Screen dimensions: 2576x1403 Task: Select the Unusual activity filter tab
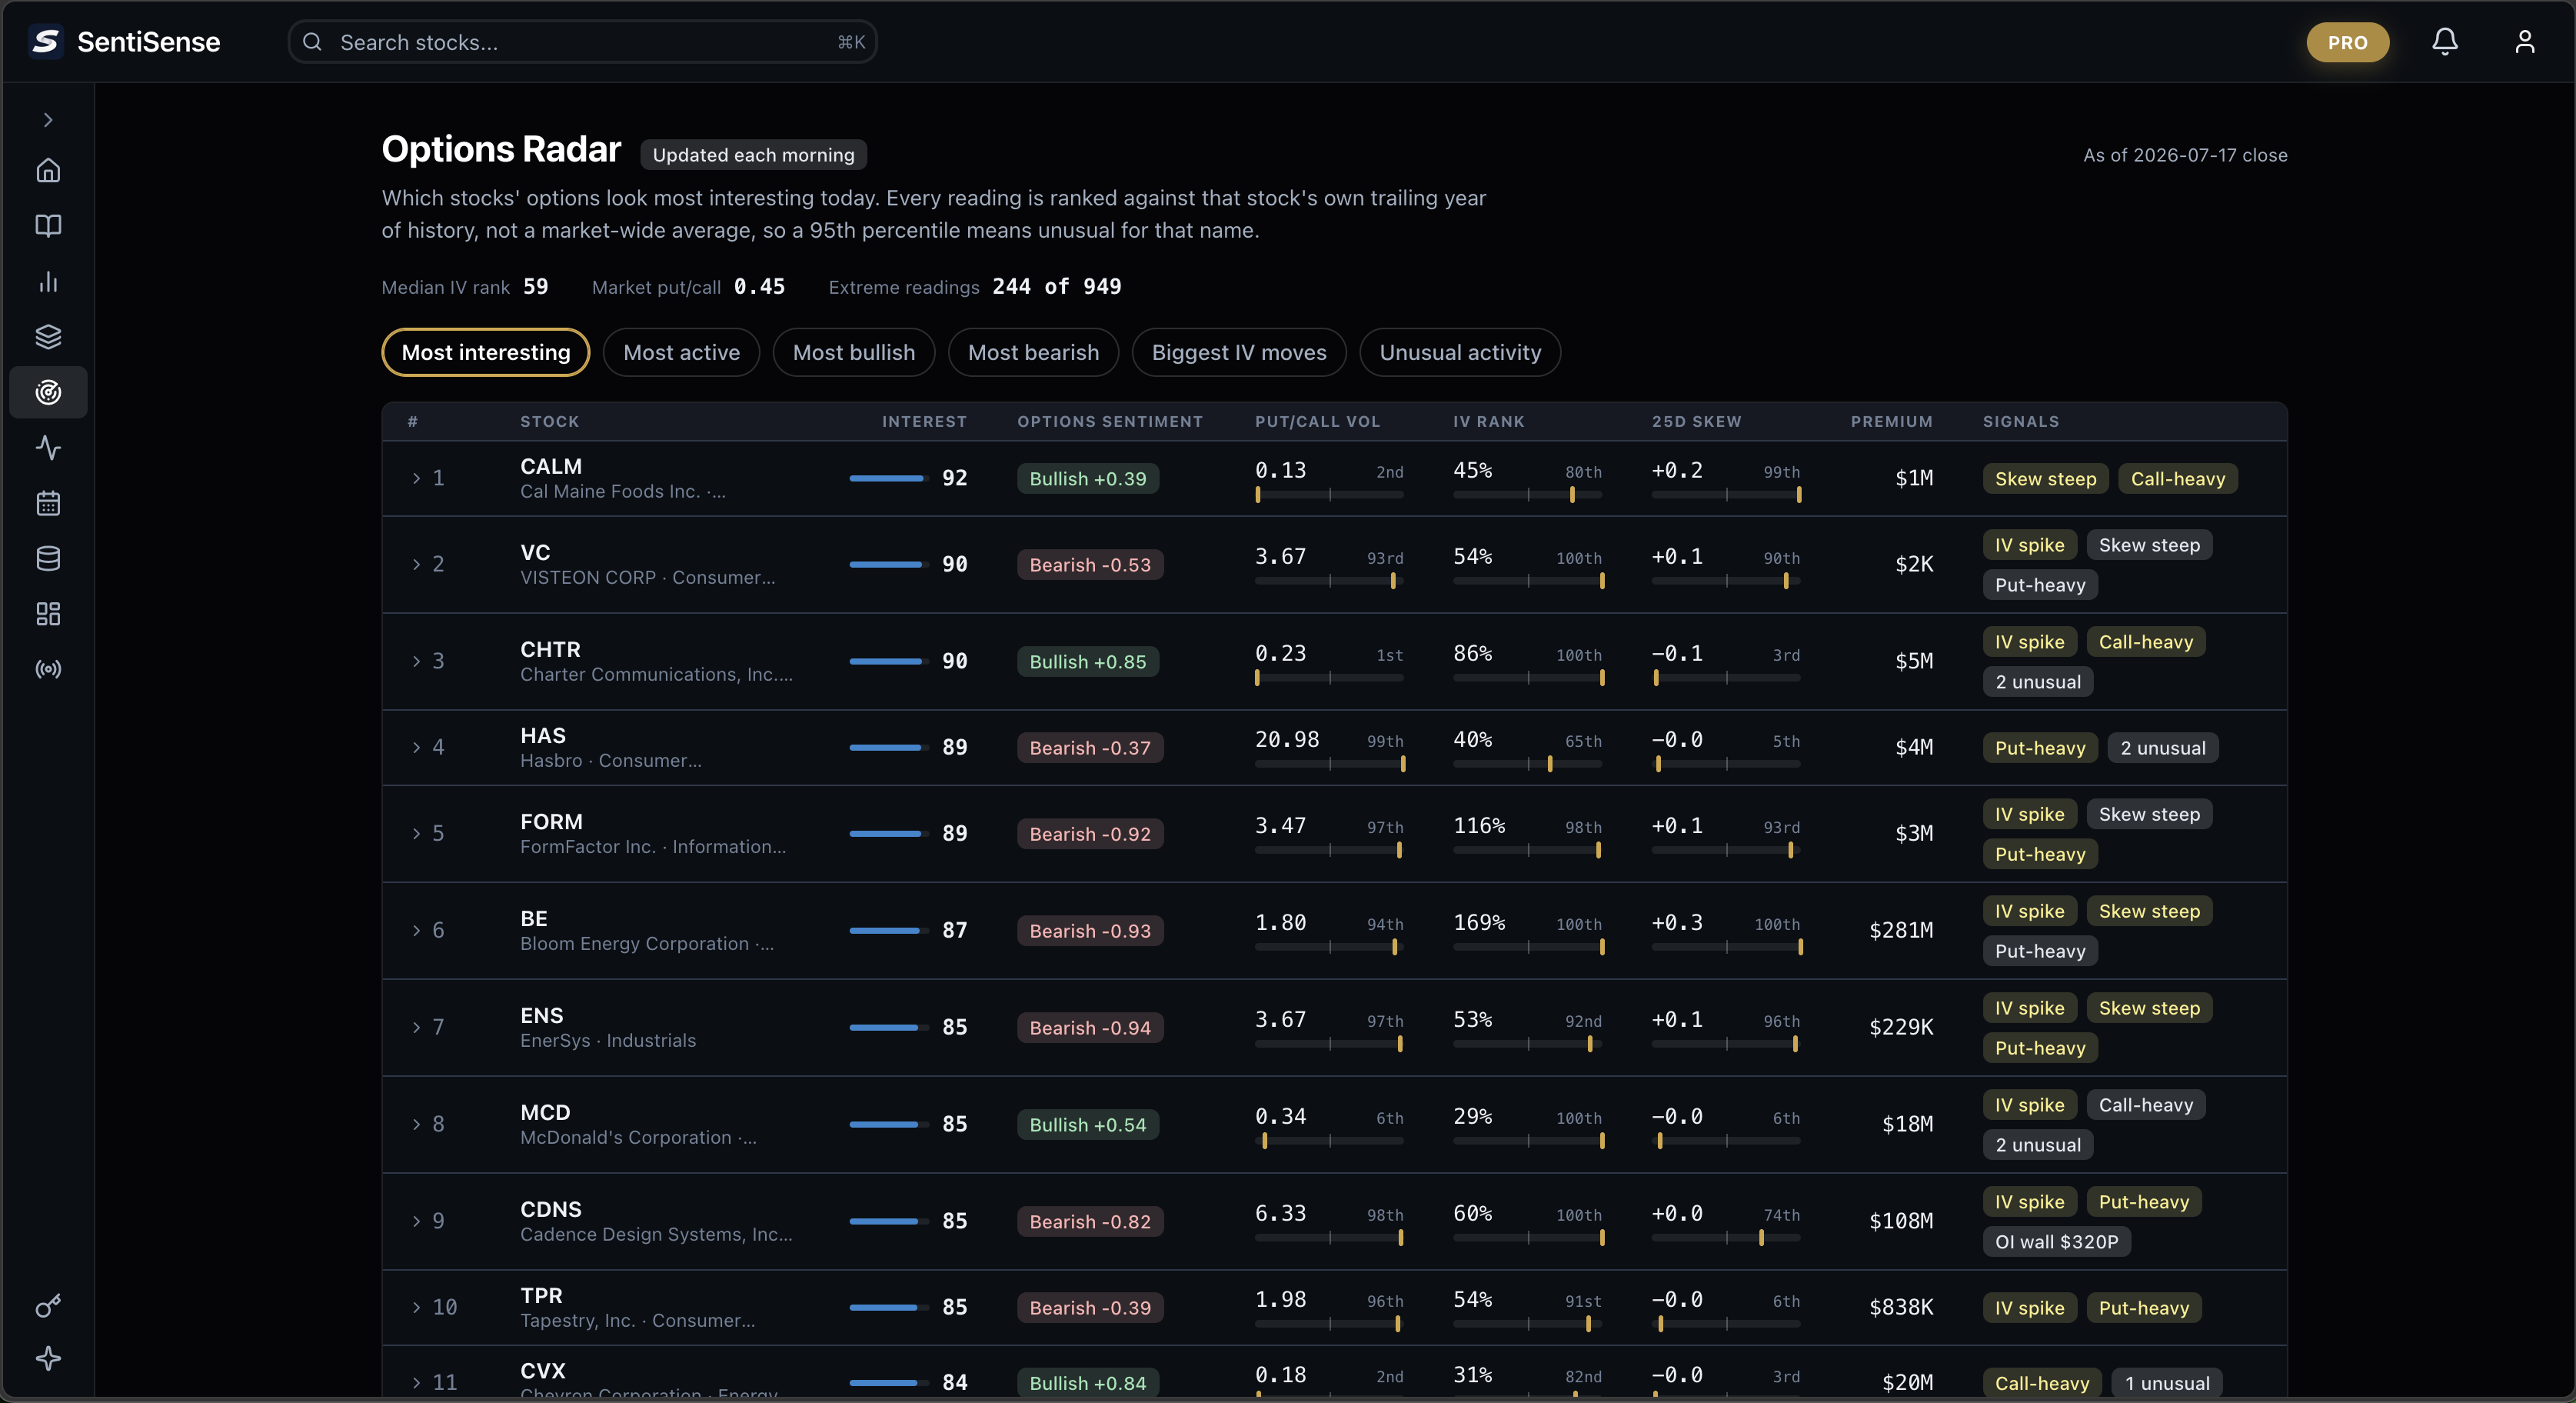click(1460, 352)
